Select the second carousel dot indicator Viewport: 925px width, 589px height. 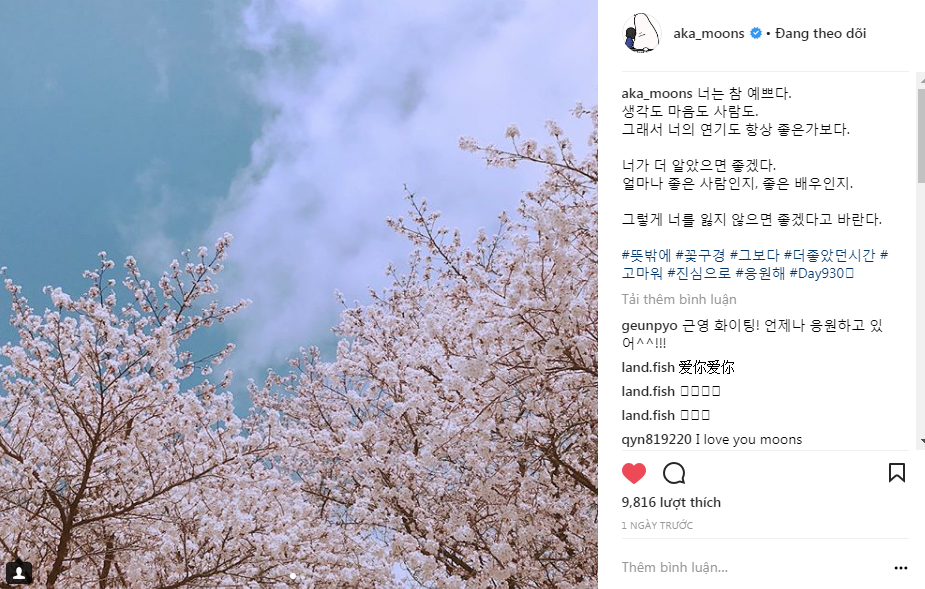pos(302,575)
